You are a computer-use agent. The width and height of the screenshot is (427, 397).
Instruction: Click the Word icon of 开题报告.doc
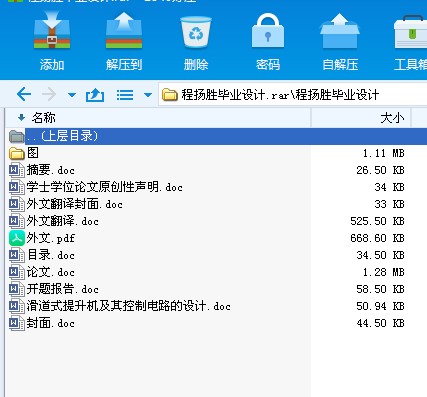click(x=17, y=289)
